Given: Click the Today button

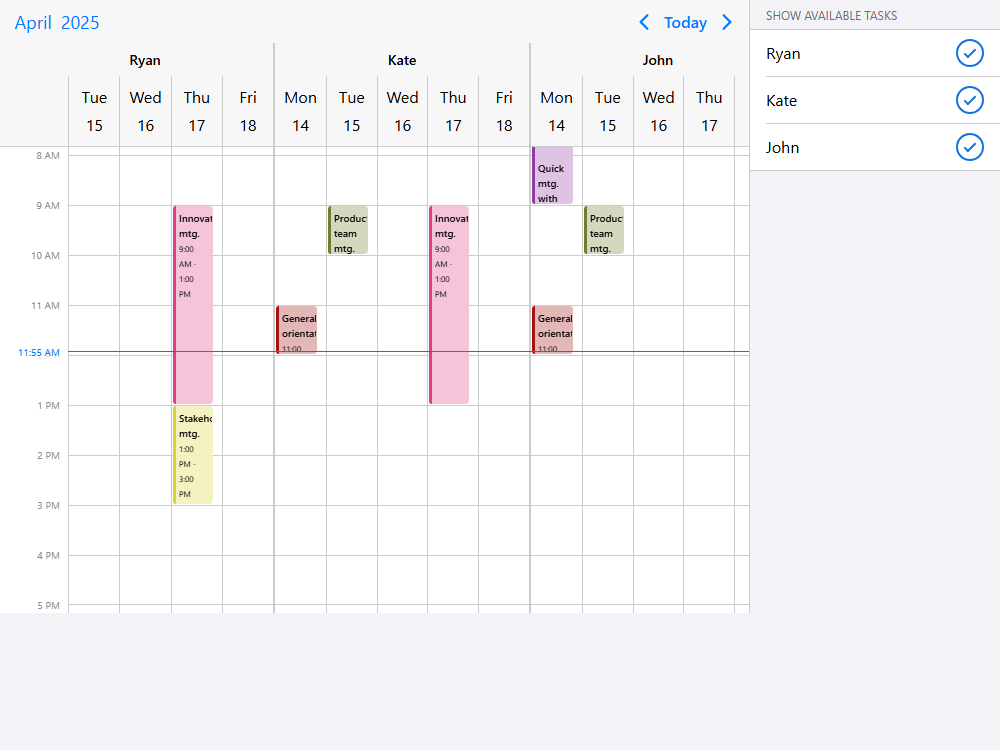Looking at the screenshot, I should (686, 23).
